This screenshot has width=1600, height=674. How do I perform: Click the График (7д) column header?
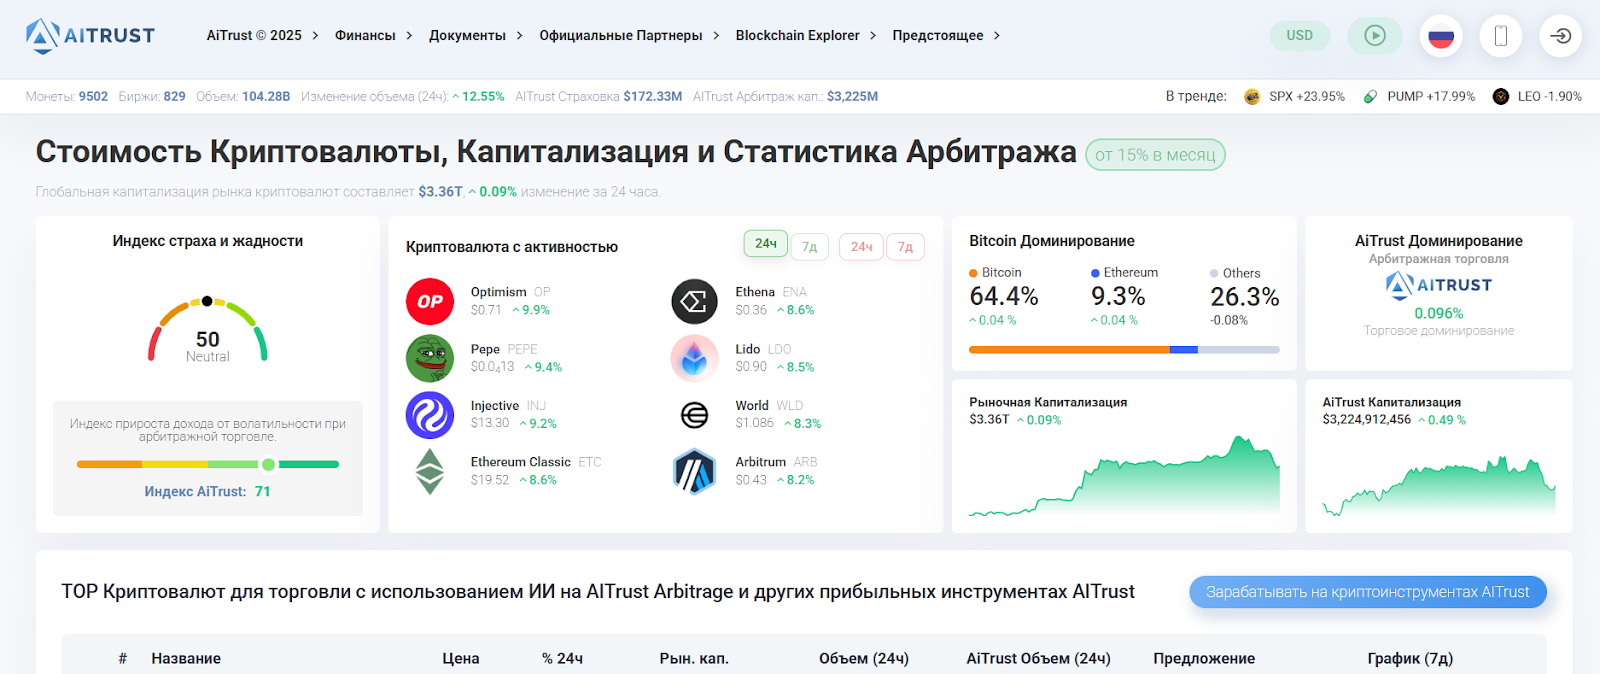[x=1410, y=658]
